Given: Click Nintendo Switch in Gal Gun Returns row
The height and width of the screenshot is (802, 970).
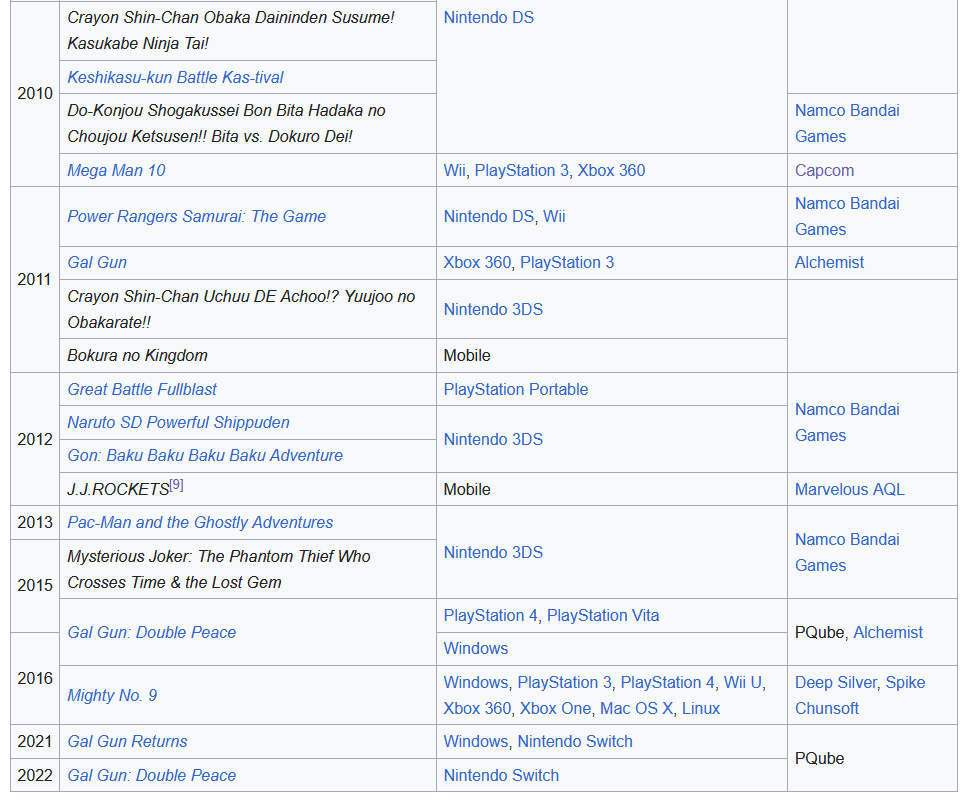Looking at the screenshot, I should (575, 741).
